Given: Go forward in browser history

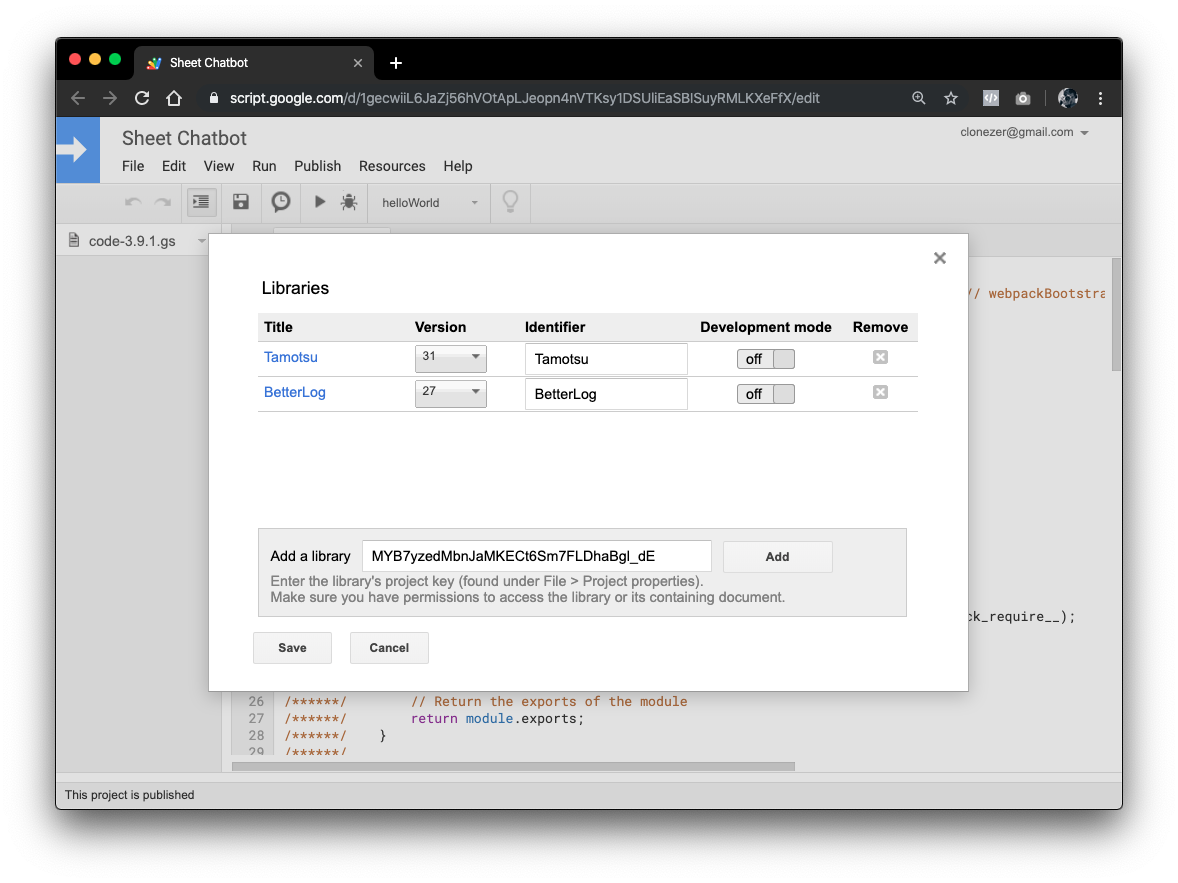Looking at the screenshot, I should click(110, 98).
